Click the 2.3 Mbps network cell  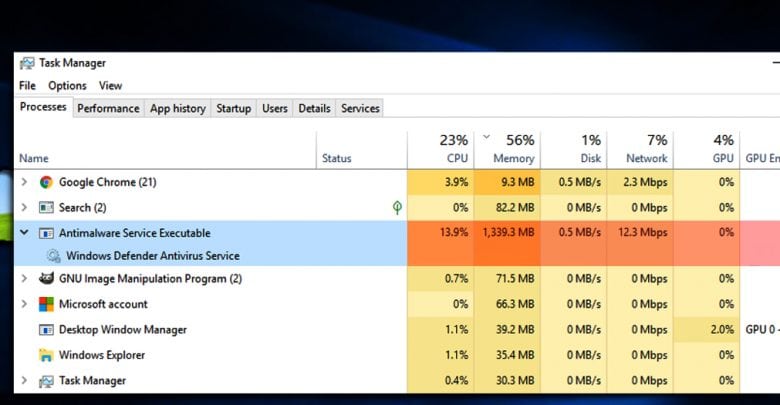640,182
